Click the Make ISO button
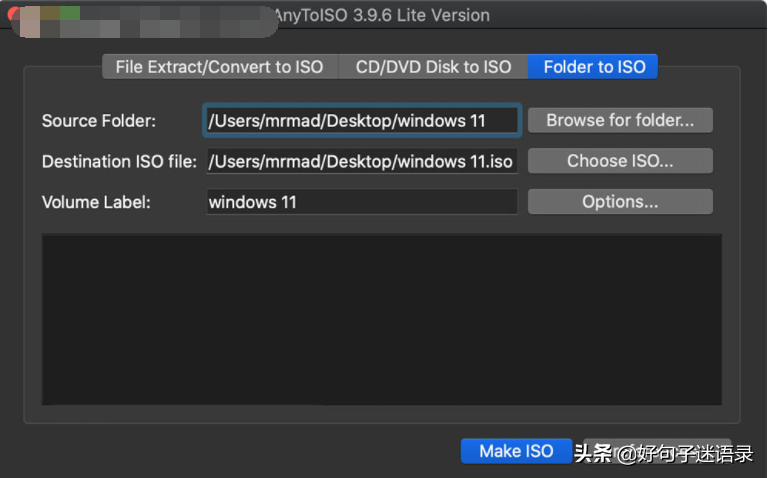Screen dimensions: 768x478 coord(516,451)
